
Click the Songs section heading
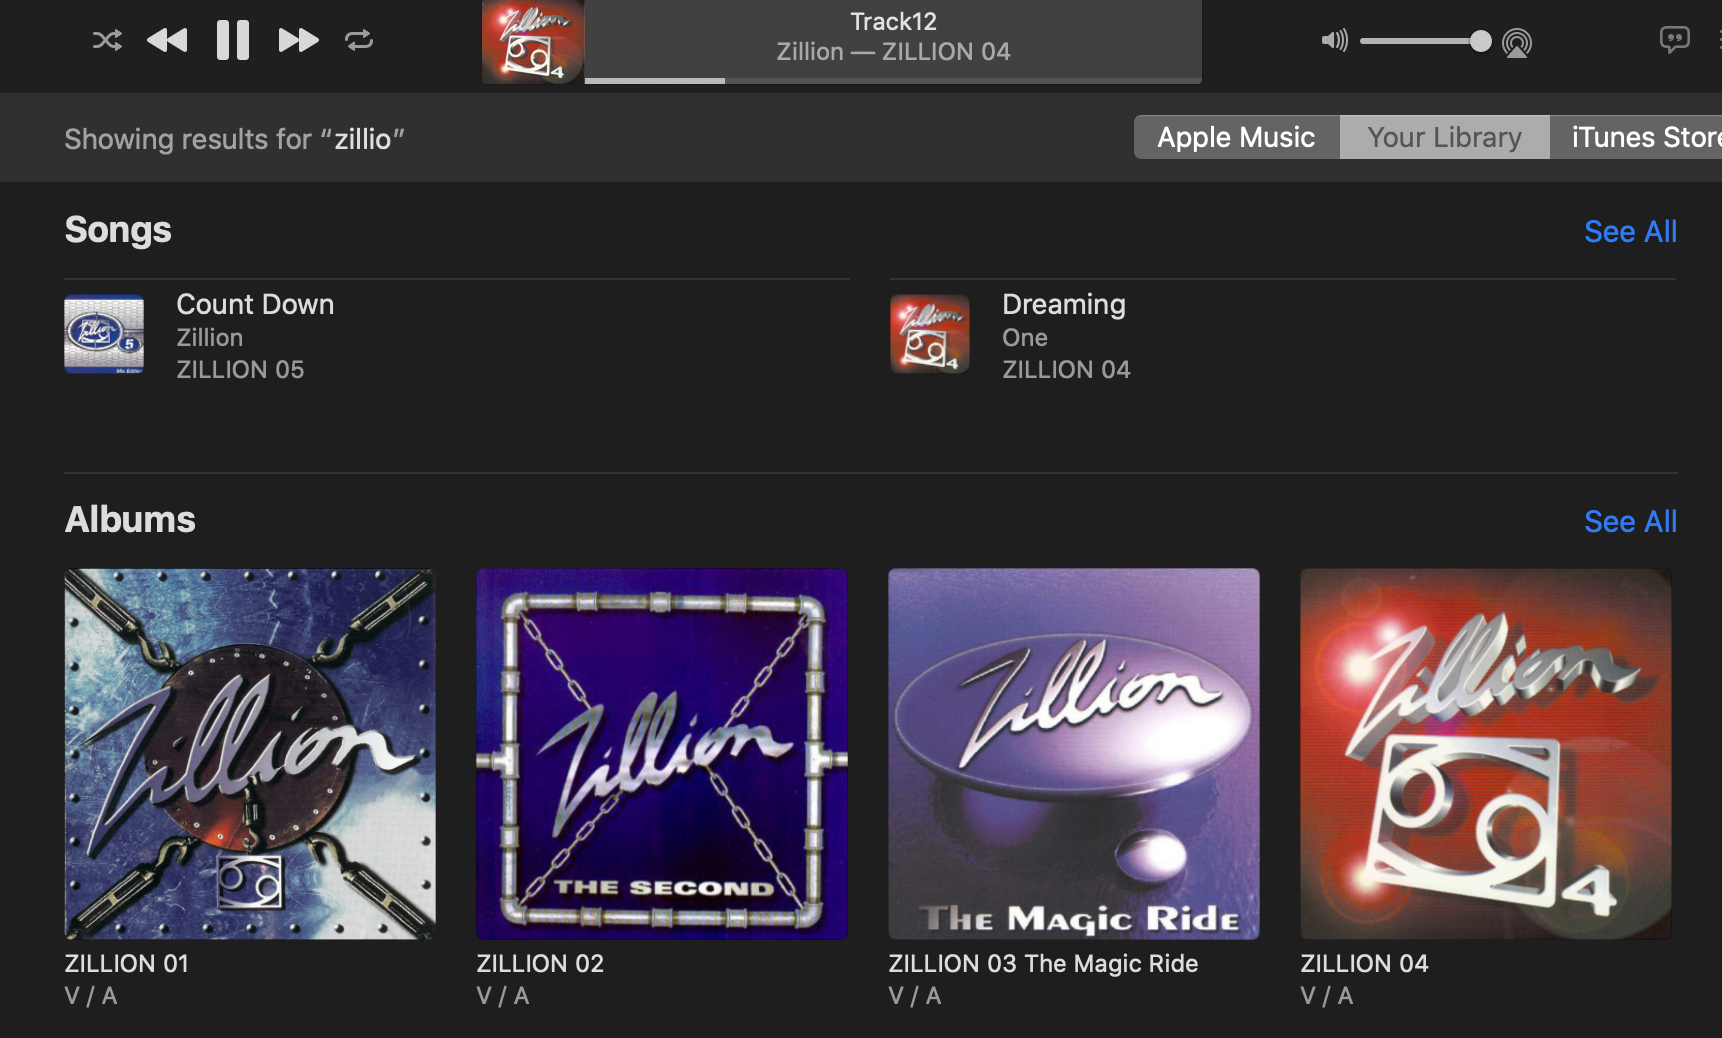(x=118, y=230)
